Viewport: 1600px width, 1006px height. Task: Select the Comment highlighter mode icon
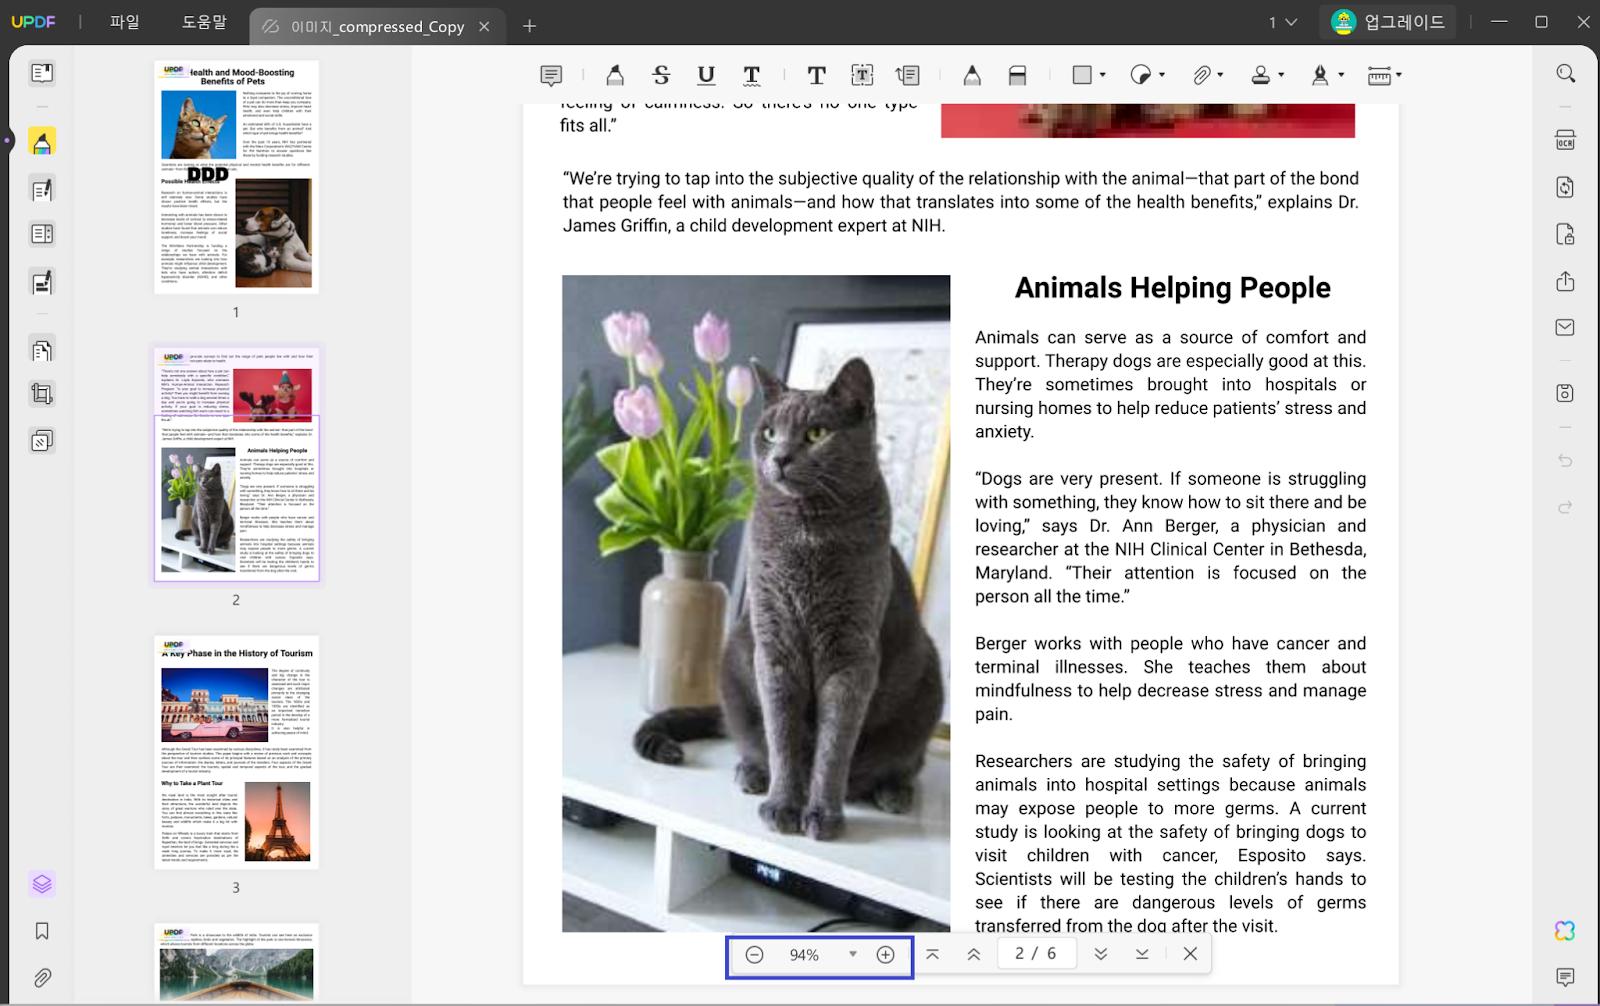click(x=42, y=142)
